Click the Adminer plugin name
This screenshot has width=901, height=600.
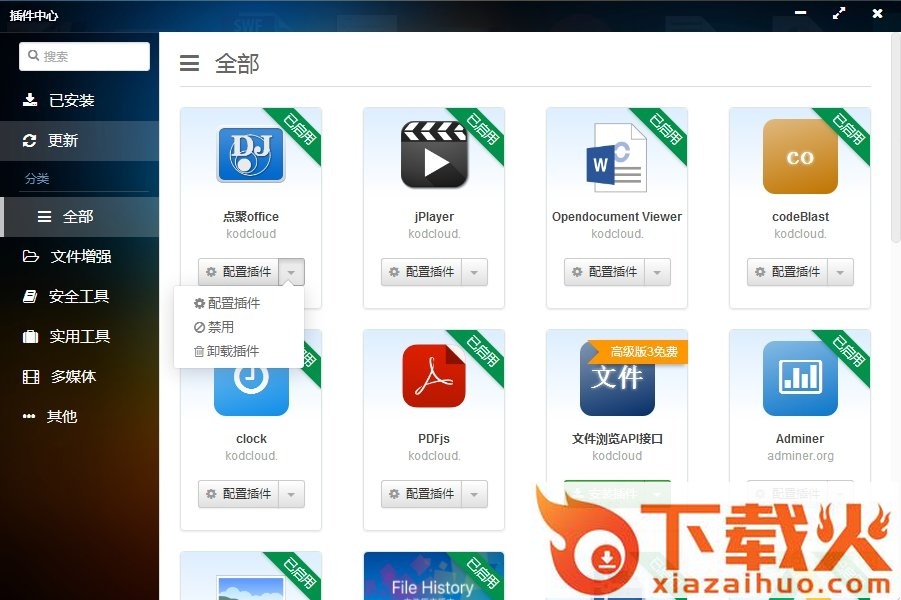(x=800, y=439)
